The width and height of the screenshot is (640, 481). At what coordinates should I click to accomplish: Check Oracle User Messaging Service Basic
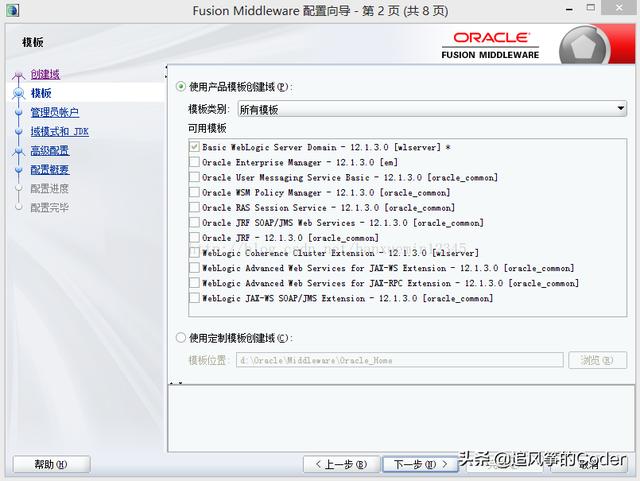tap(195, 177)
